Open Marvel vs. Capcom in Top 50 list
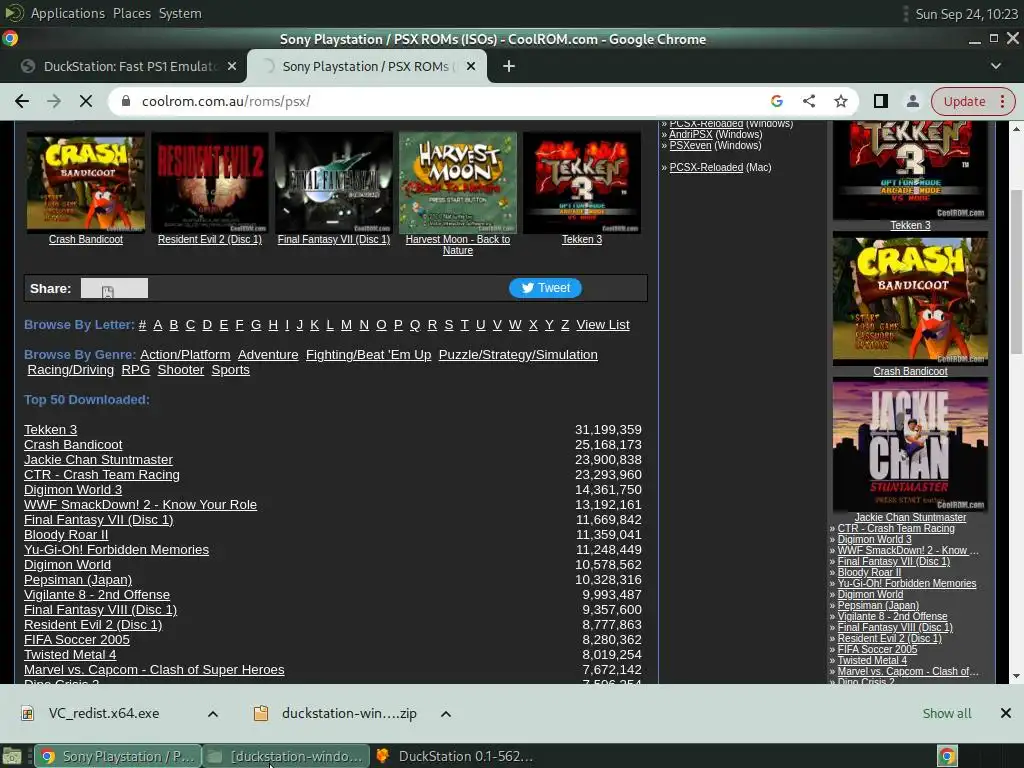The height and width of the screenshot is (768, 1024). point(154,670)
